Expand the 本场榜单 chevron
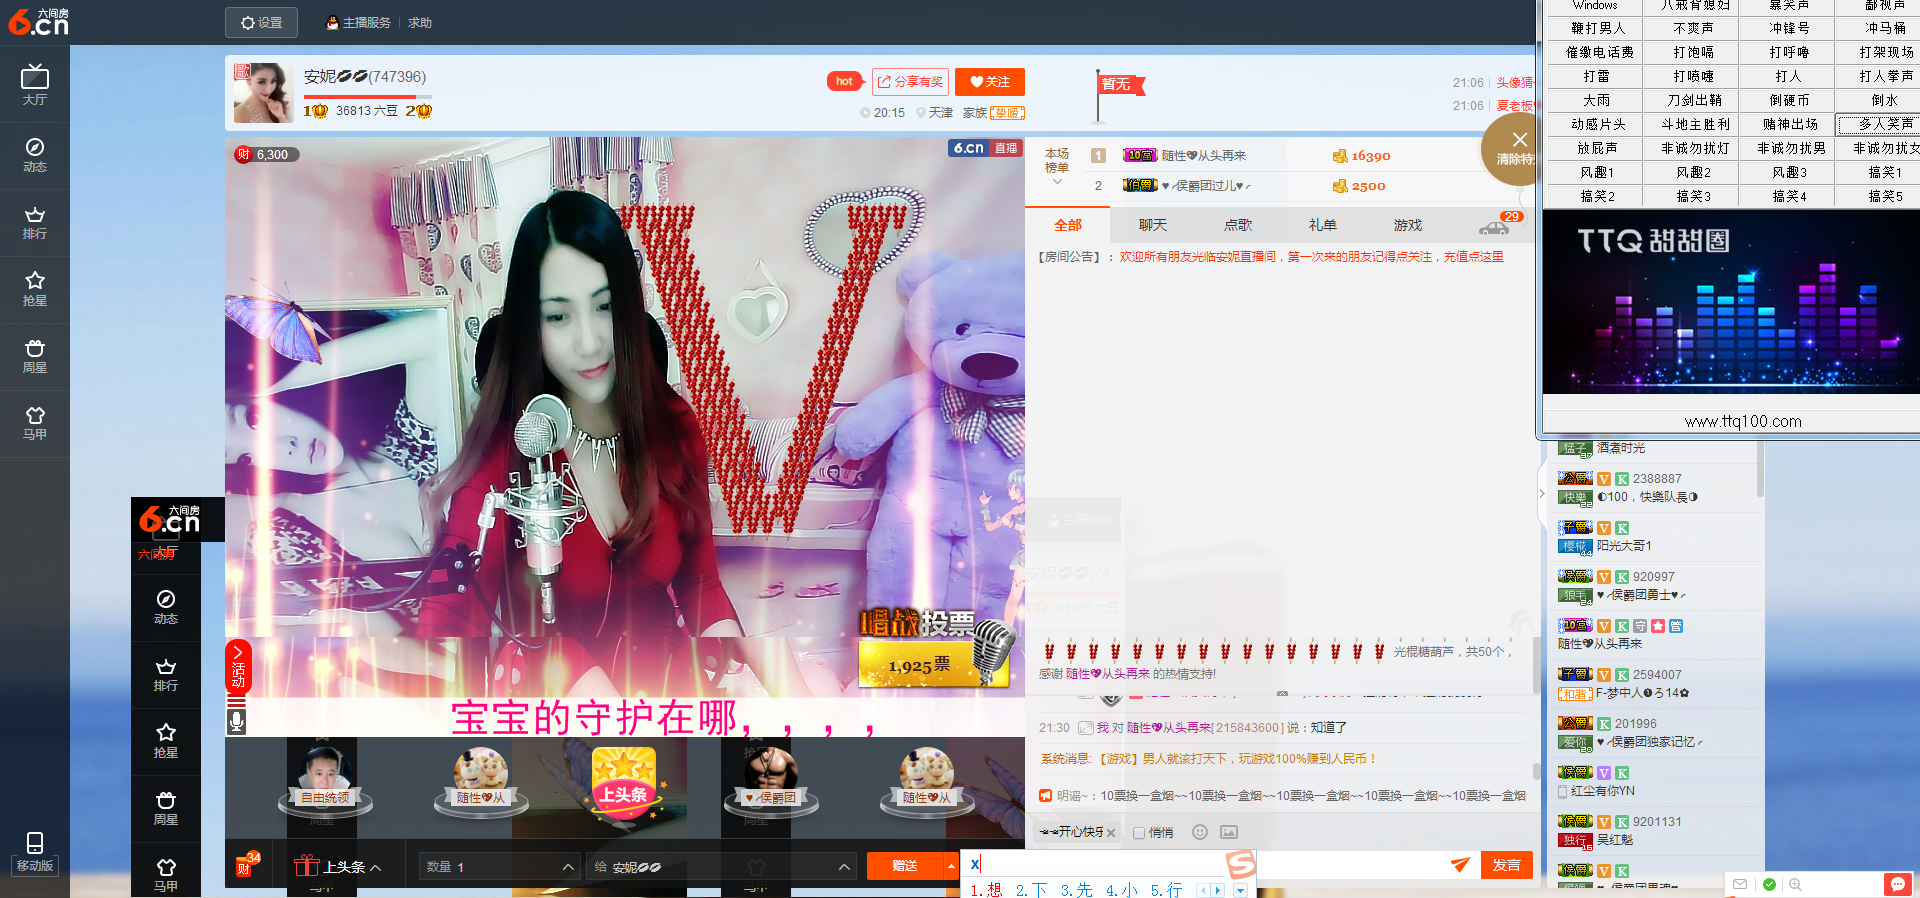Image resolution: width=1920 pixels, height=898 pixels. 1057,182
